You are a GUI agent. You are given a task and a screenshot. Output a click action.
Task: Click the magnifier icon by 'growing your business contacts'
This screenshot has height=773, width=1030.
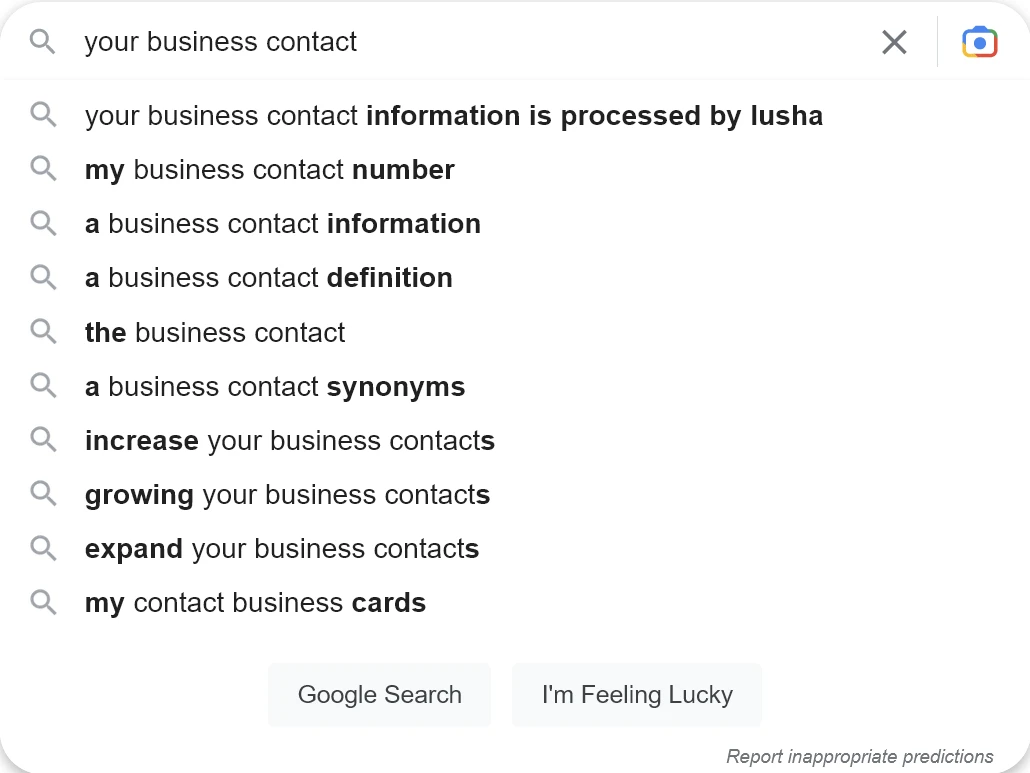pyautogui.click(x=43, y=494)
